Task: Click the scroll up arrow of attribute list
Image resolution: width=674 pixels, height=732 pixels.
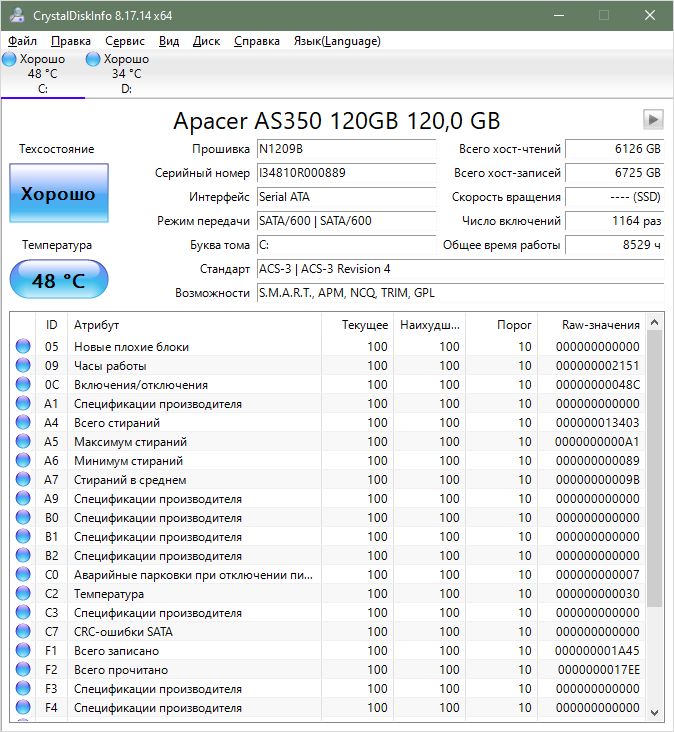Action: (654, 322)
